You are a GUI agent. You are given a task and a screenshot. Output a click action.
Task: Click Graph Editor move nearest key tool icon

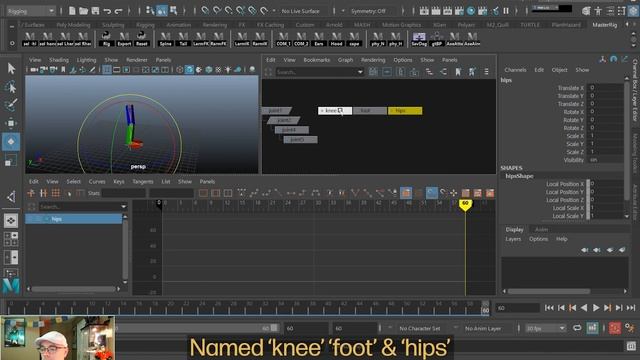pos(31,193)
